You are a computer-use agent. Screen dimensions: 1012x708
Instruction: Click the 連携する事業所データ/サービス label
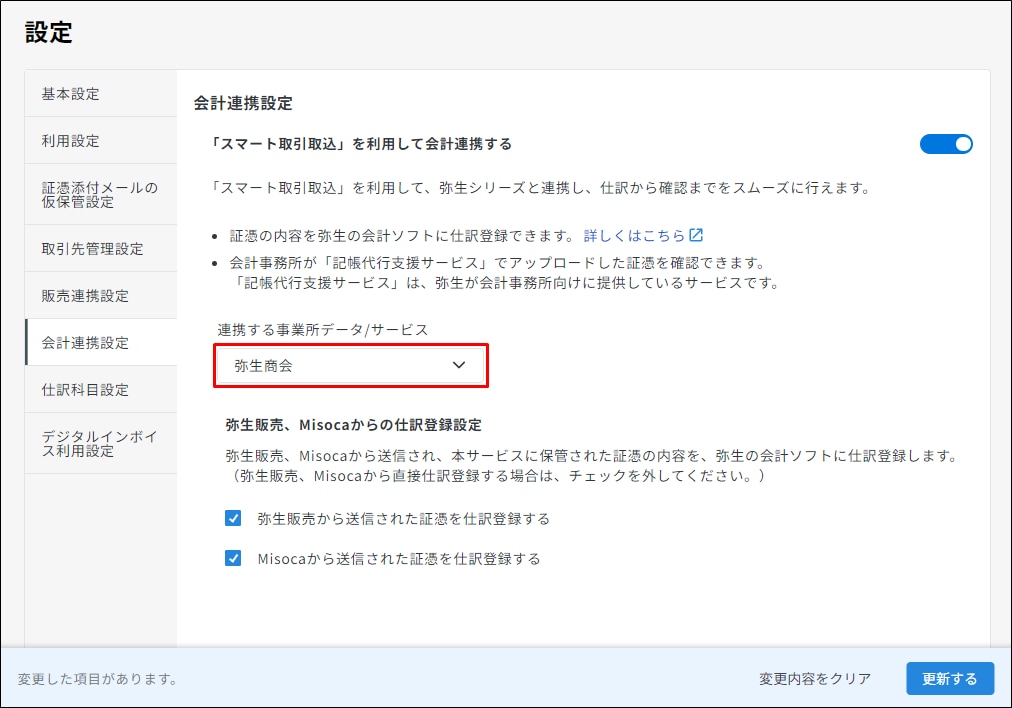point(323,330)
